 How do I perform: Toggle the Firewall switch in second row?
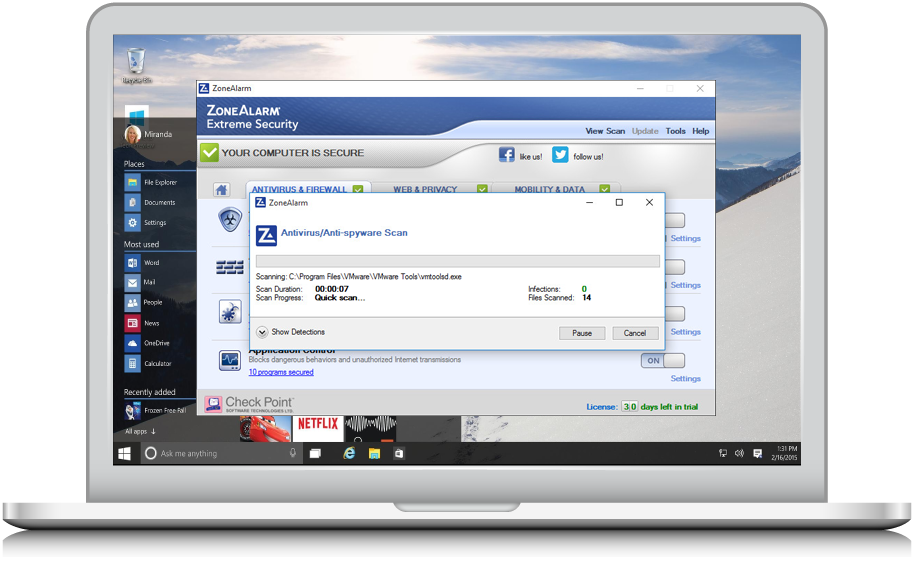674,267
